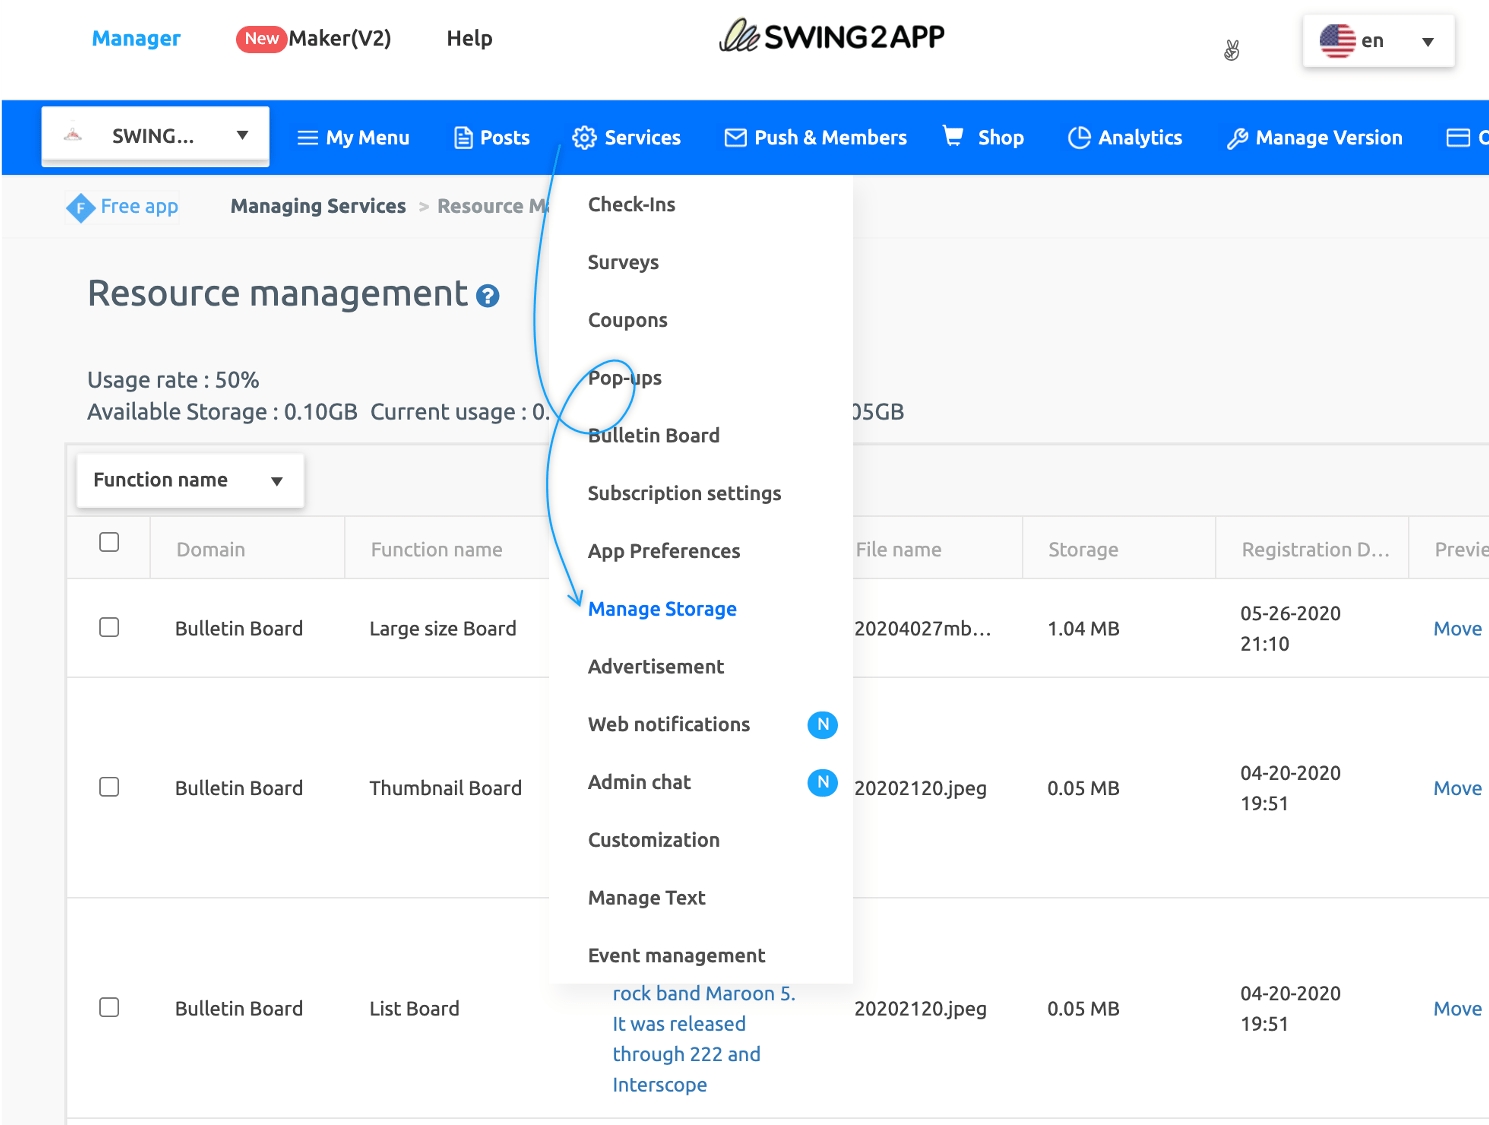The height and width of the screenshot is (1125, 1489).
Task: Check the Large size Board row checkbox
Action: [x=109, y=627]
